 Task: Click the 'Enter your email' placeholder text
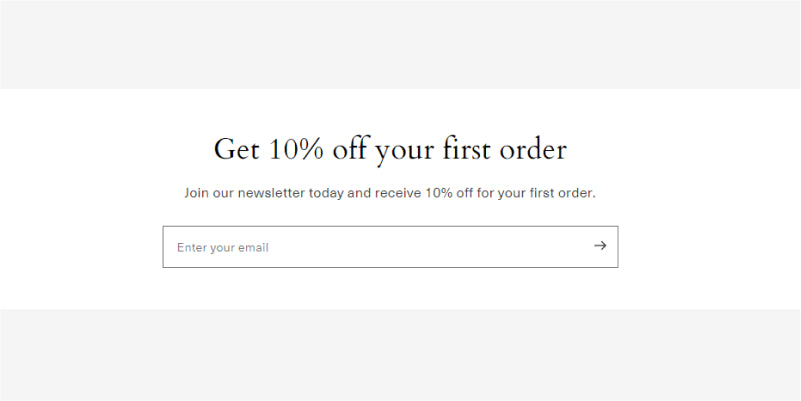[223, 247]
